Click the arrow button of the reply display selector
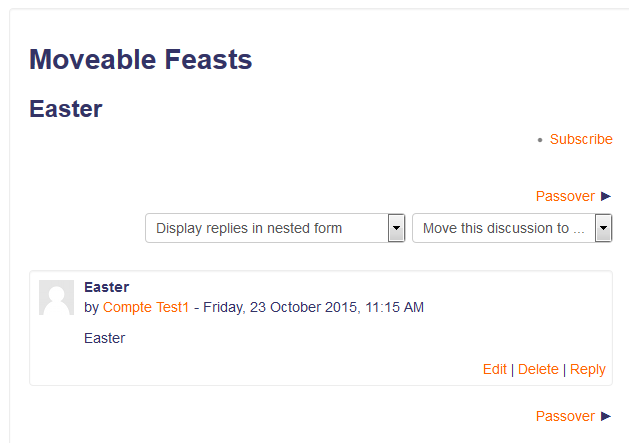This screenshot has height=443, width=629. (396, 228)
